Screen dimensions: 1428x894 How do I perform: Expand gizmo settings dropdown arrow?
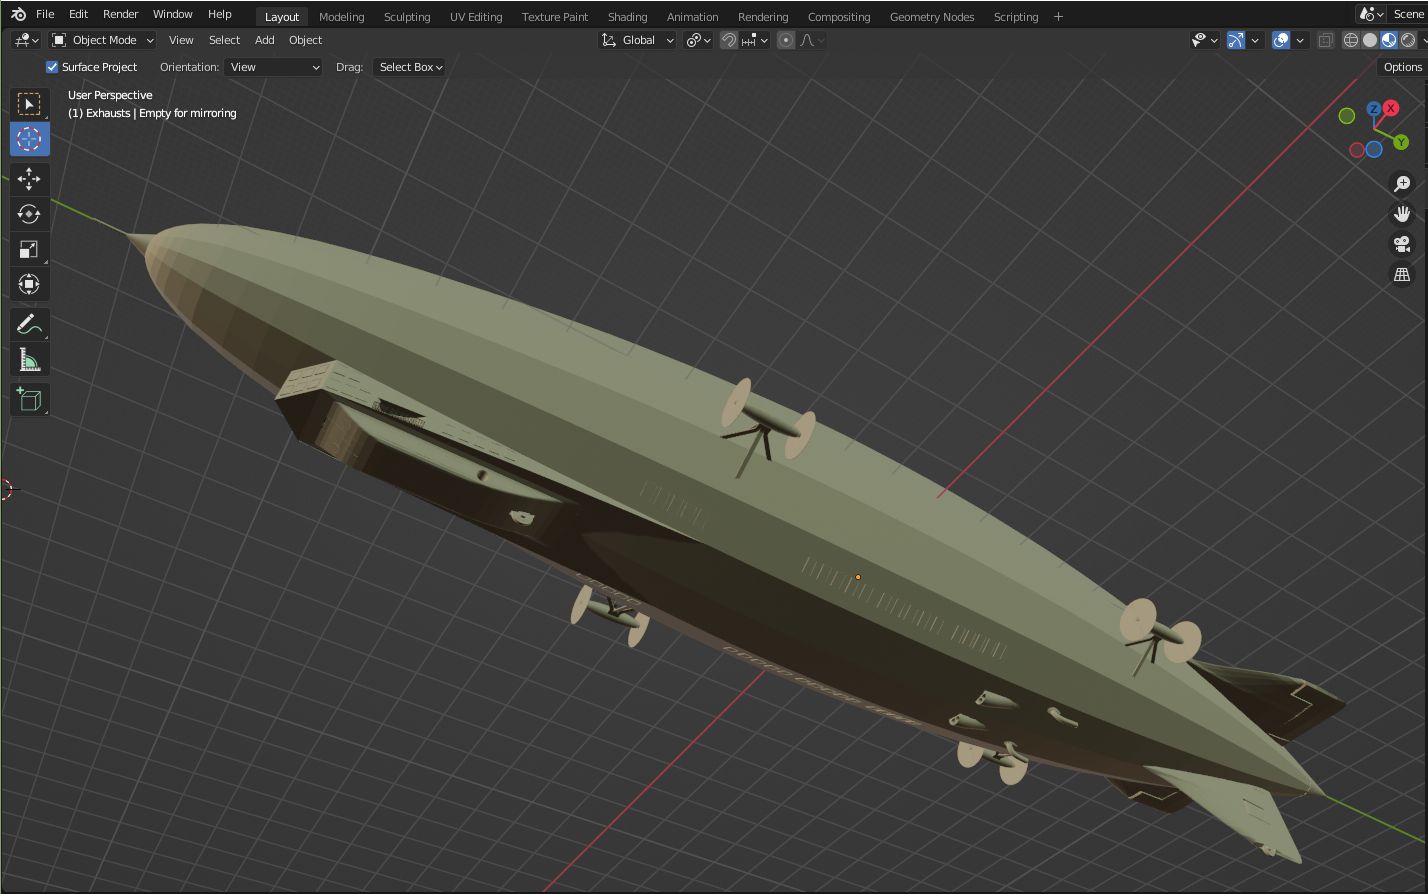(x=1255, y=40)
